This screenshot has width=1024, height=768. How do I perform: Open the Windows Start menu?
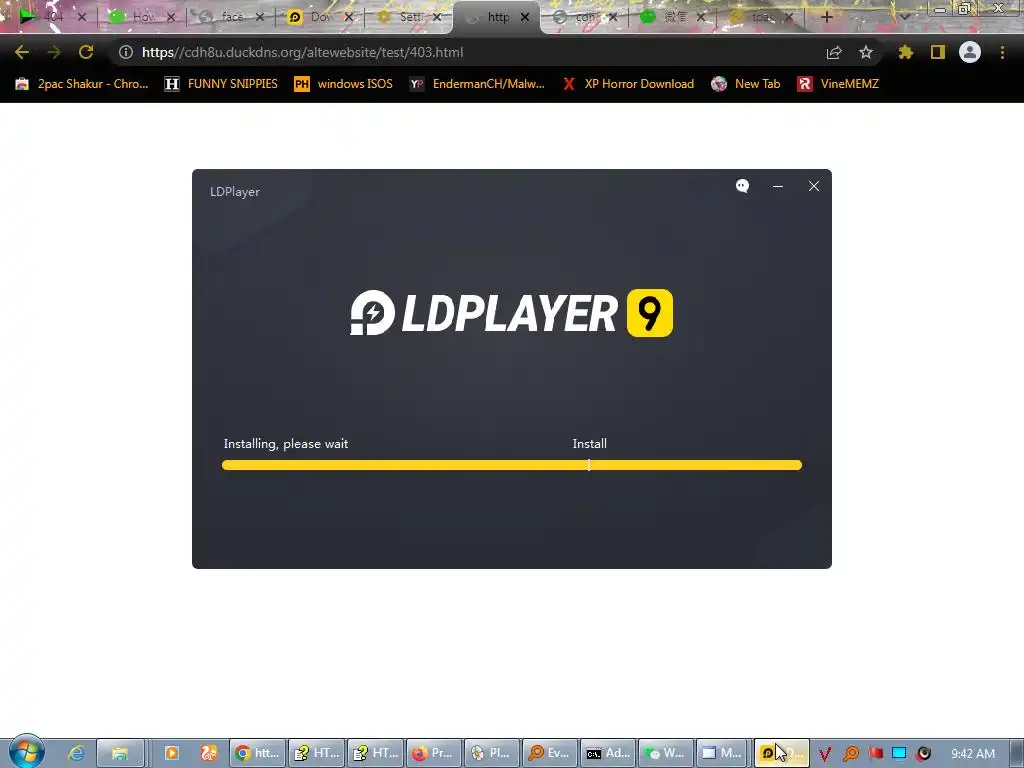26,752
